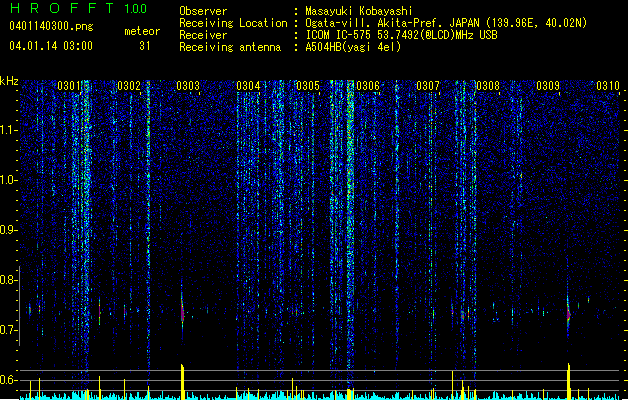Click the Receiving antenna label

(x=230, y=47)
